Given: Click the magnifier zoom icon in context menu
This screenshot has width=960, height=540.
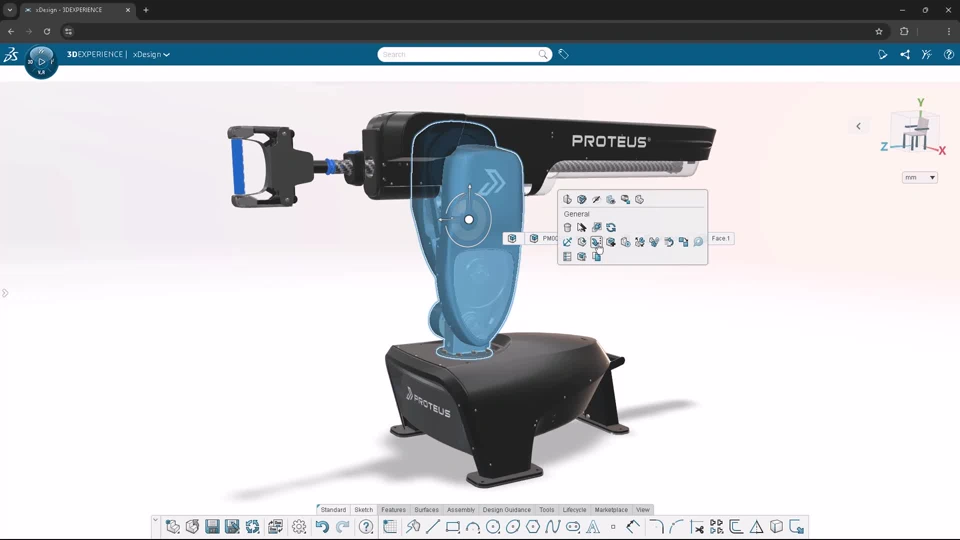Looking at the screenshot, I should click(698, 242).
